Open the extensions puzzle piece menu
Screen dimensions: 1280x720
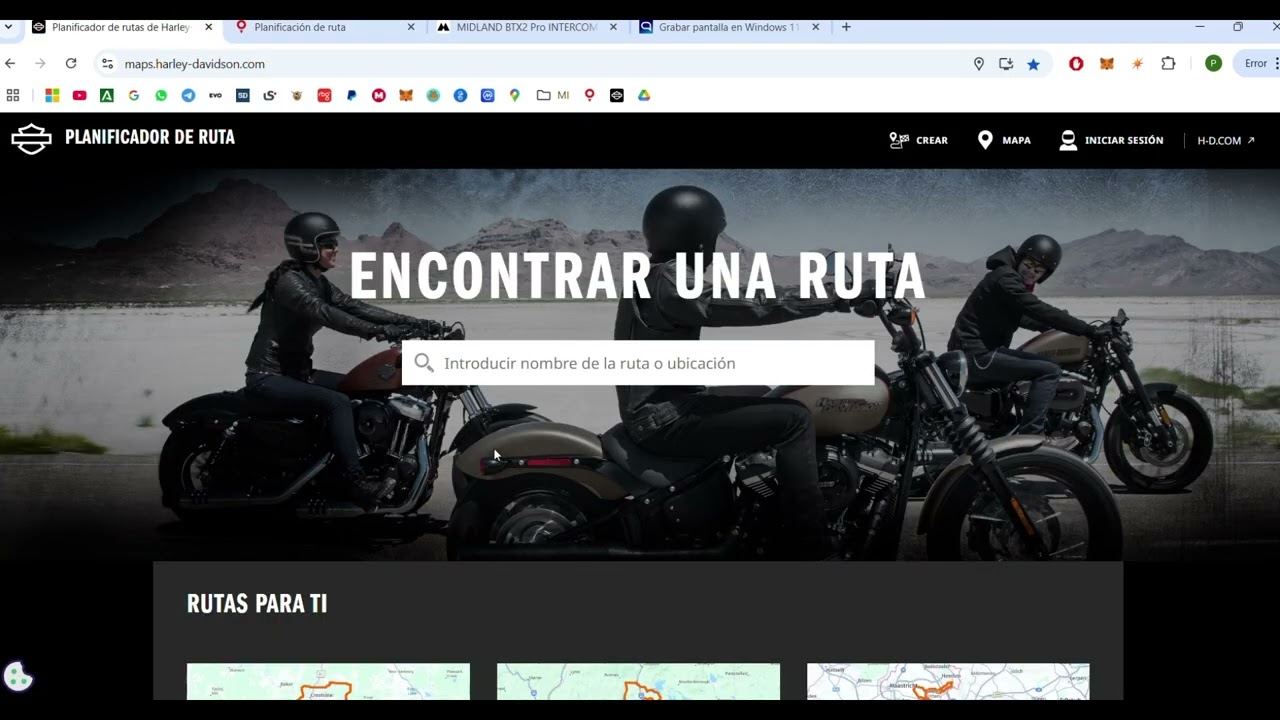pyautogui.click(x=1168, y=64)
